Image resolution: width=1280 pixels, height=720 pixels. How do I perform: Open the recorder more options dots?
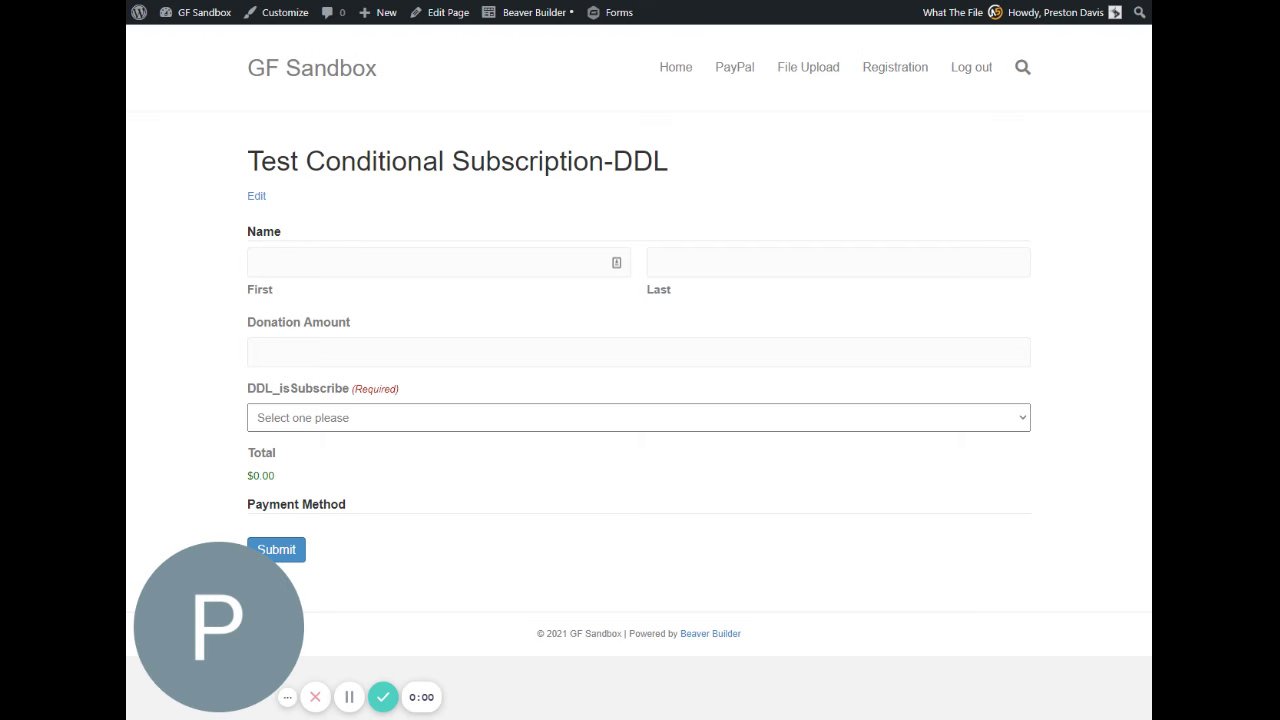coord(287,697)
